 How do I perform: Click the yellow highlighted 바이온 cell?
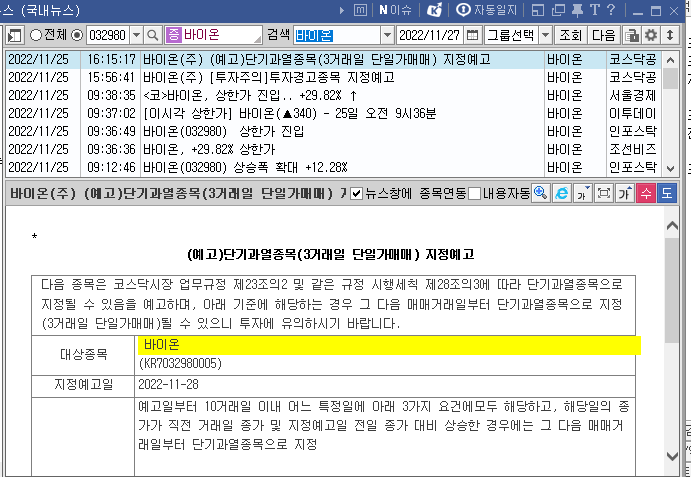click(x=390, y=345)
